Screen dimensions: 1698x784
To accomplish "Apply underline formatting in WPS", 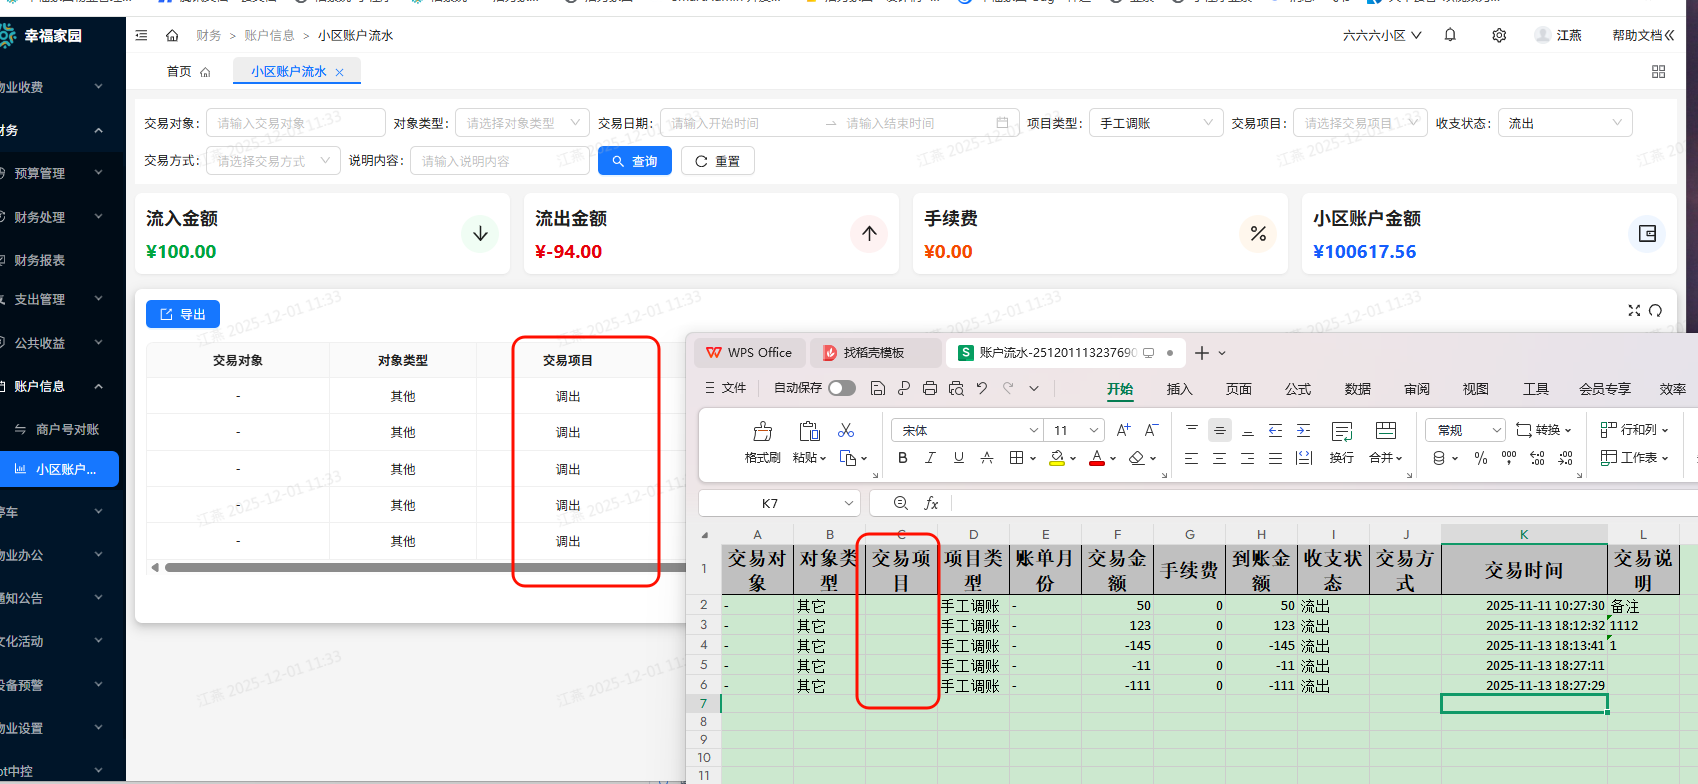I will coord(958,458).
